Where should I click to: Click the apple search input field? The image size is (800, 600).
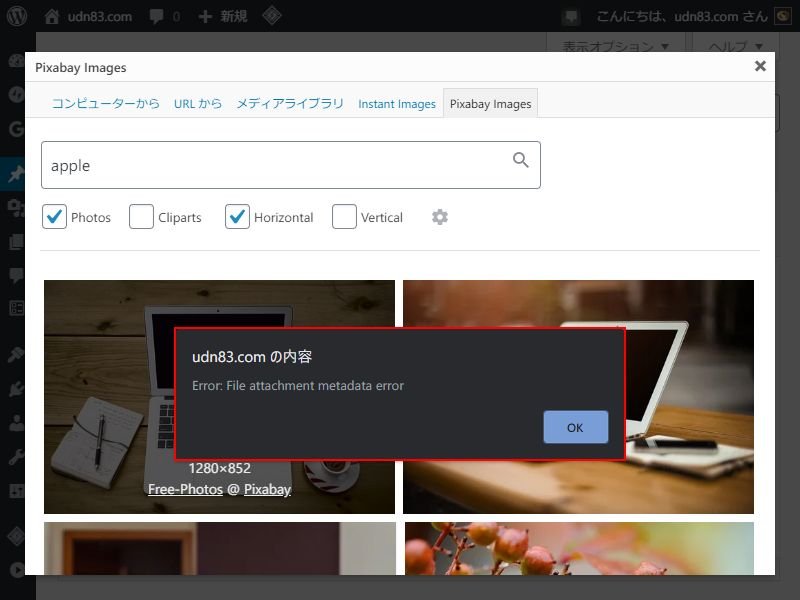[291, 165]
